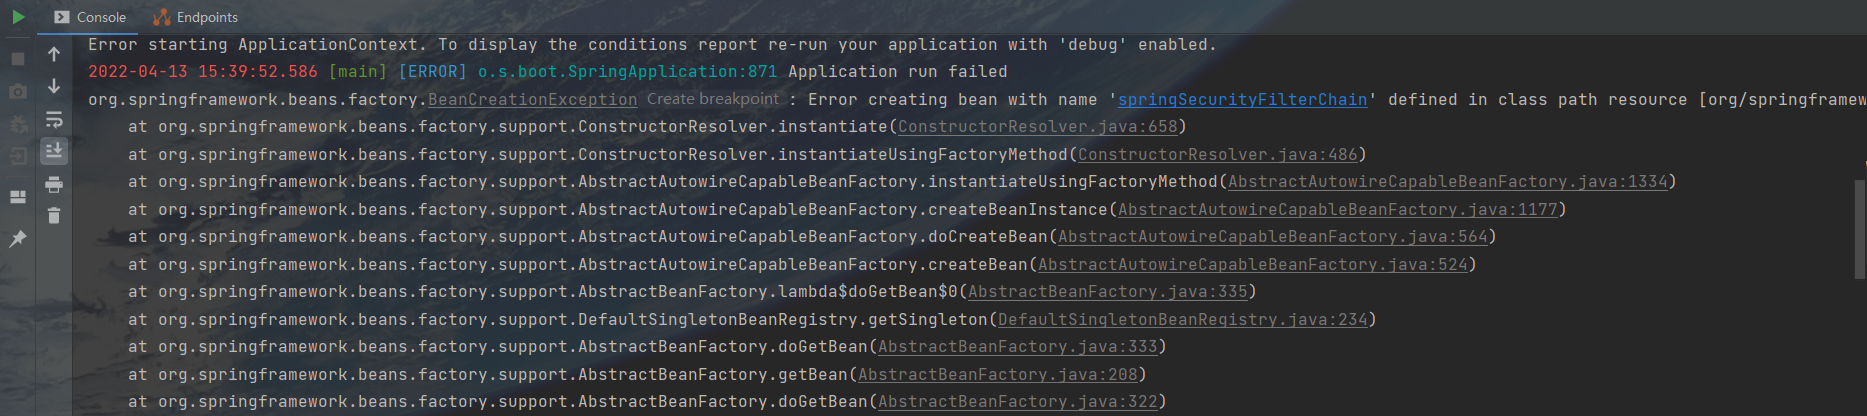Click the Stop process square icon

tap(18, 59)
